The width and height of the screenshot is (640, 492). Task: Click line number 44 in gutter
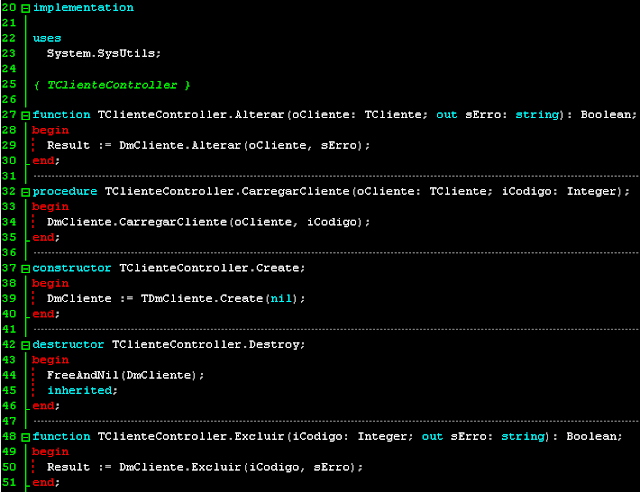9,375
